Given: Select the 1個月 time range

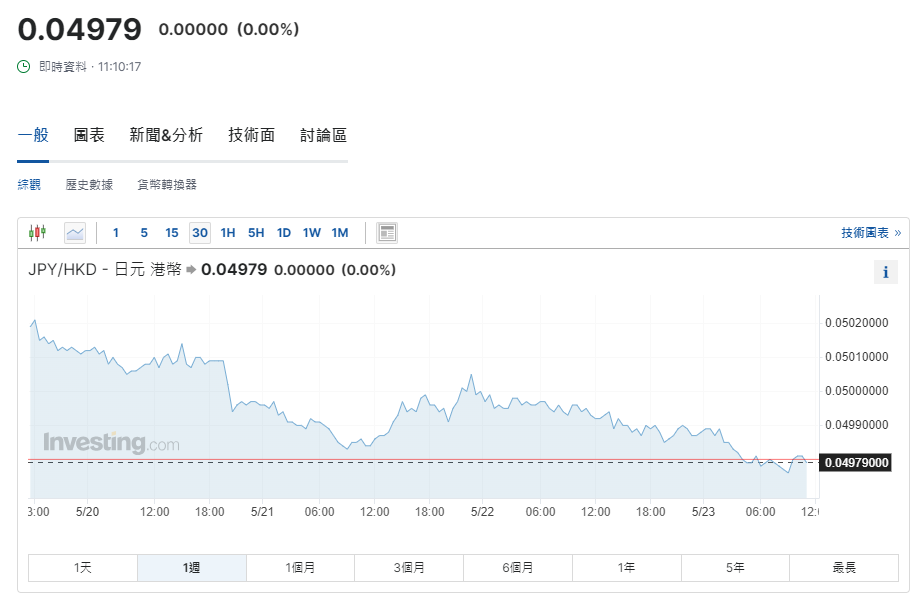Looking at the screenshot, I should click(300, 568).
